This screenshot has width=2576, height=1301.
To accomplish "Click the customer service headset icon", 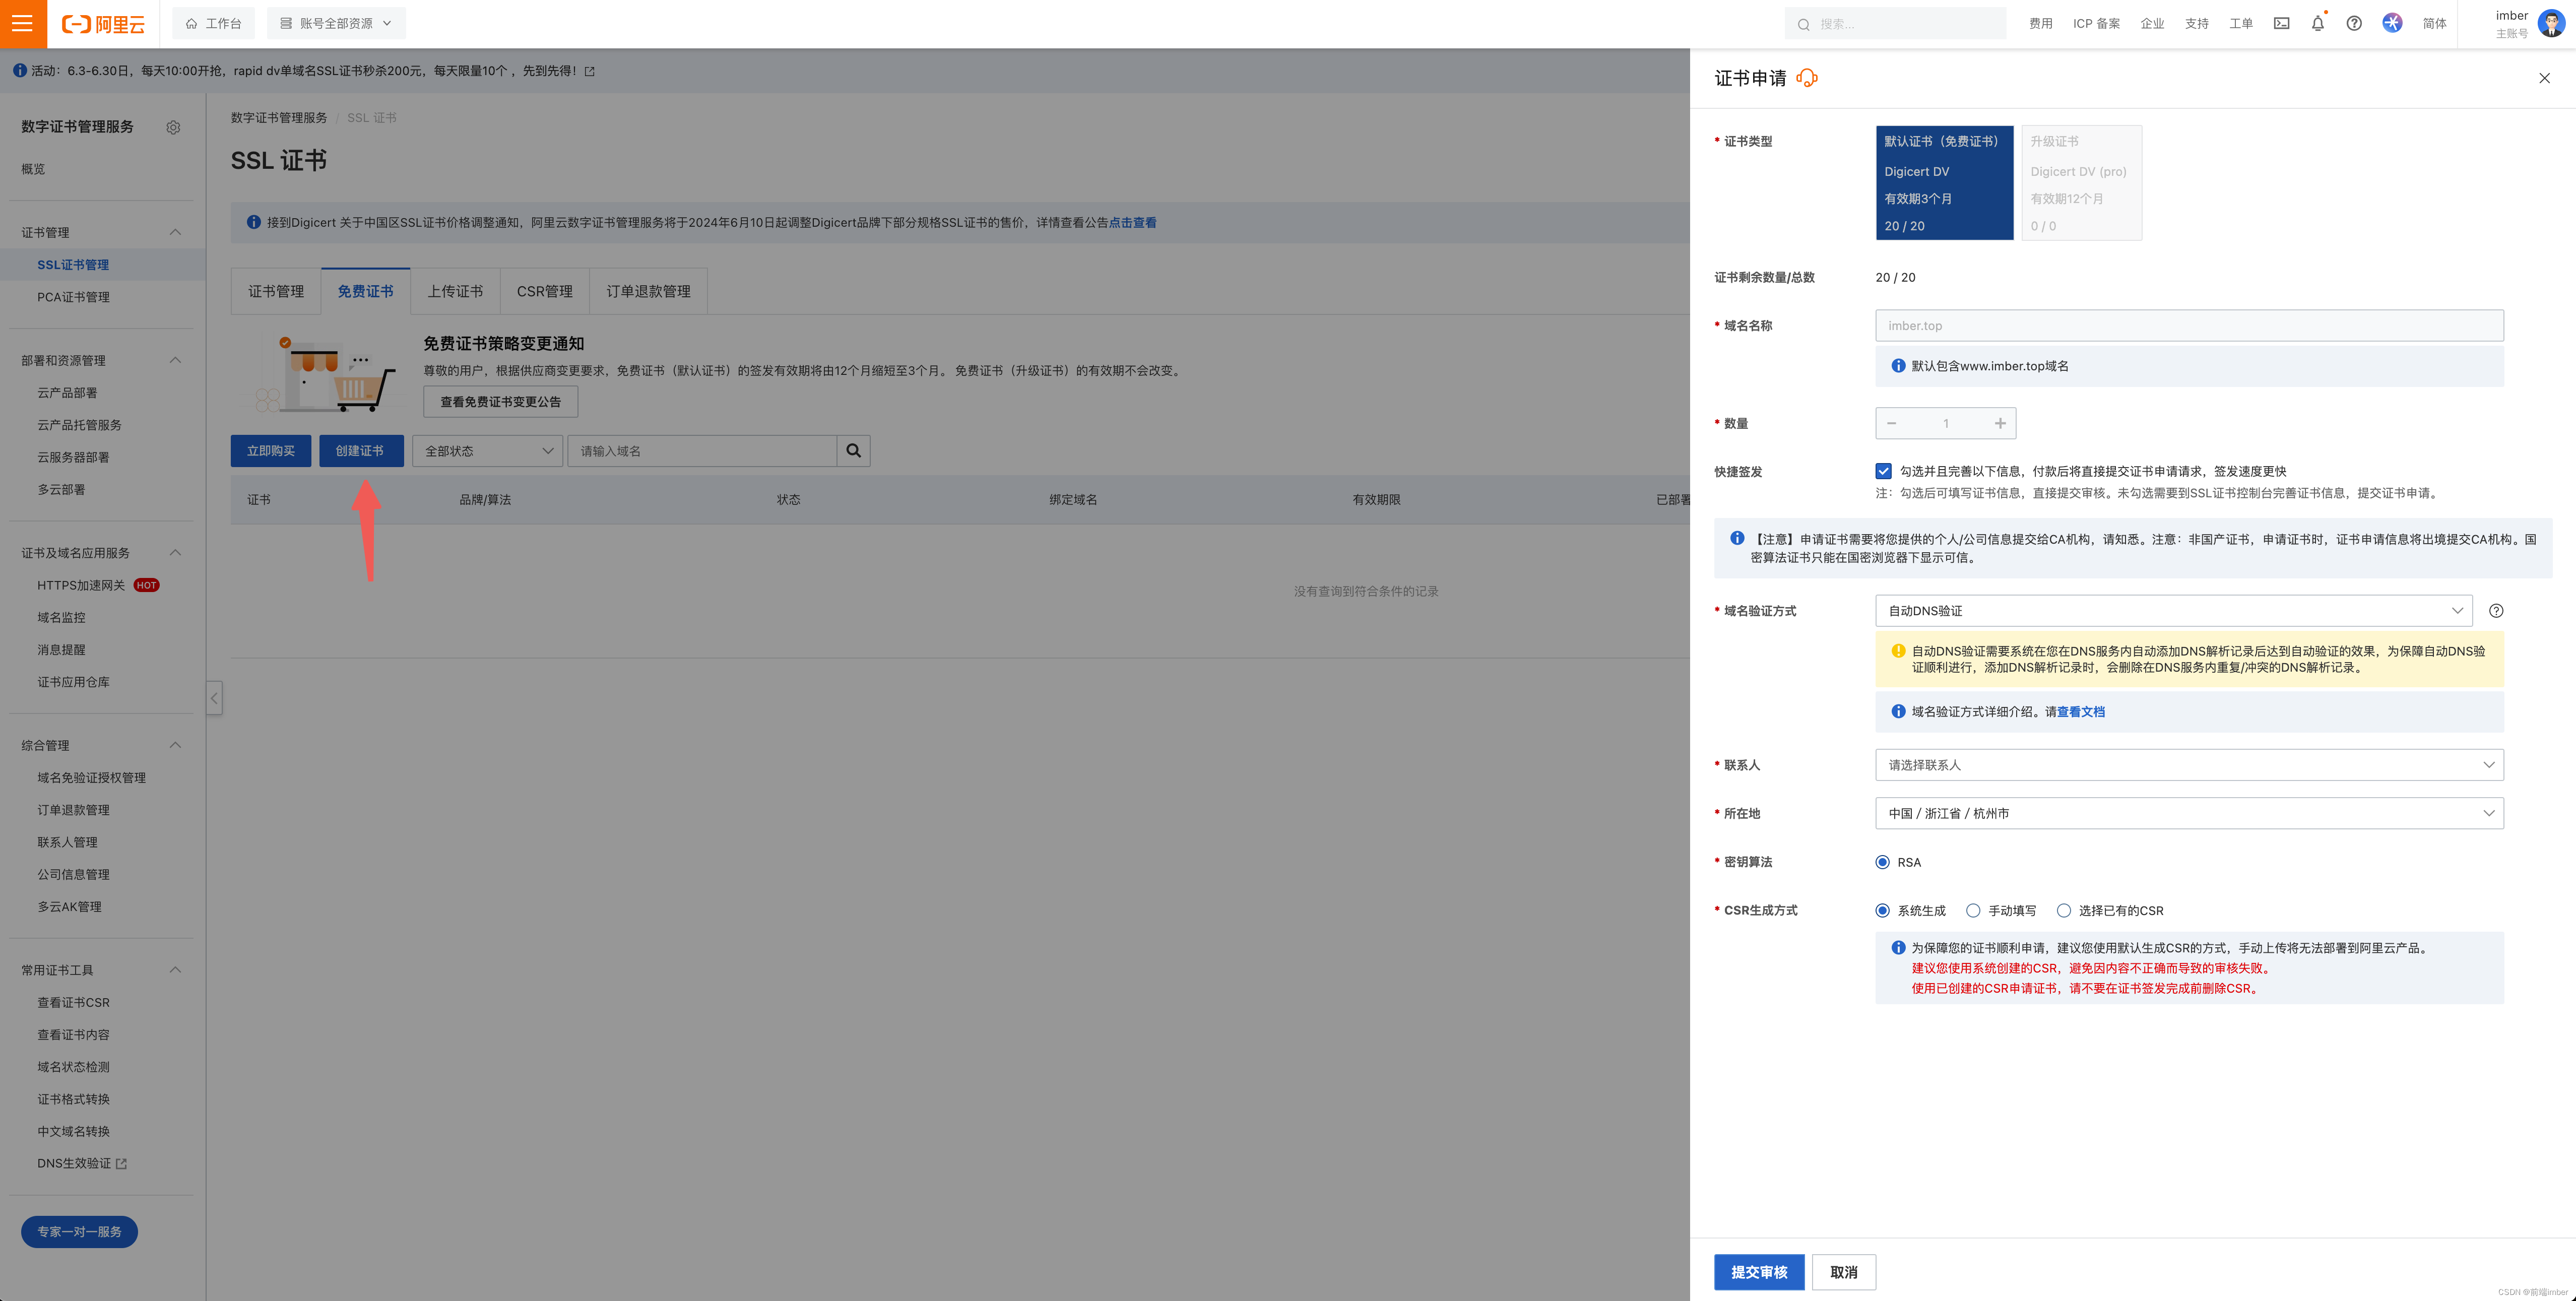I will pyautogui.click(x=1806, y=78).
